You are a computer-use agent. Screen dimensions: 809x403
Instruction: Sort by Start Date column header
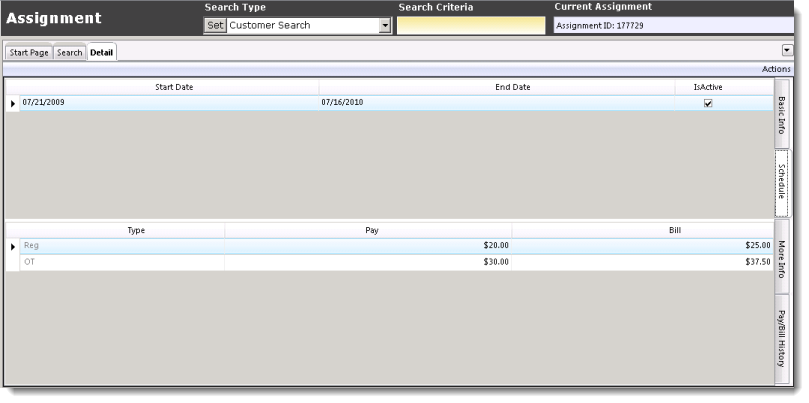174,87
